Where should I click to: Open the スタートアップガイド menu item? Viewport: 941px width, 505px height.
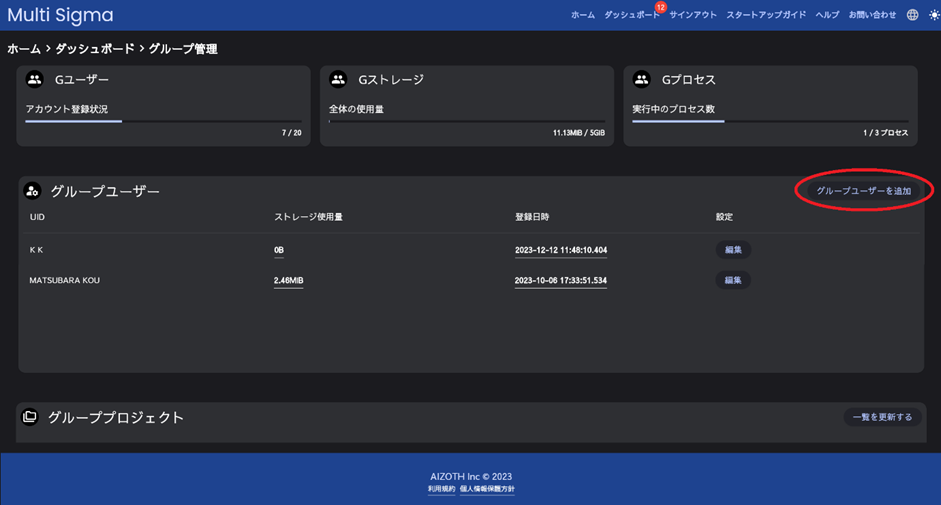766,15
